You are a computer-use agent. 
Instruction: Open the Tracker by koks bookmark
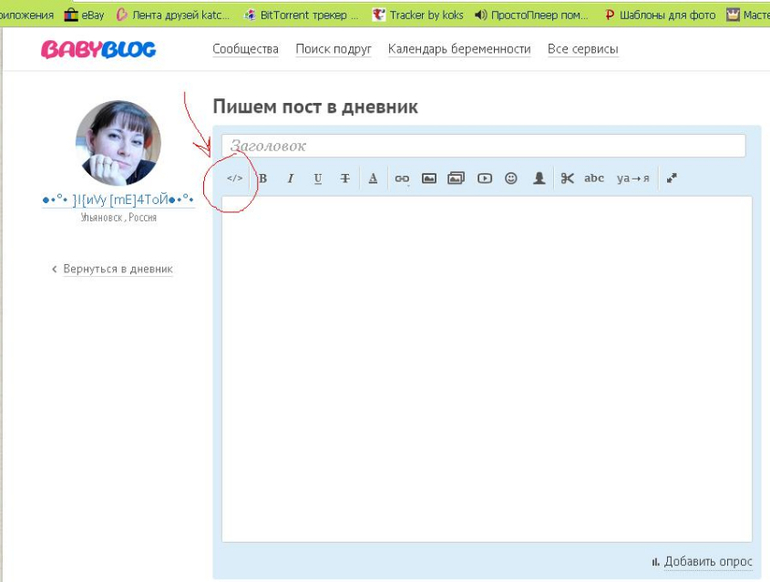tap(417, 15)
